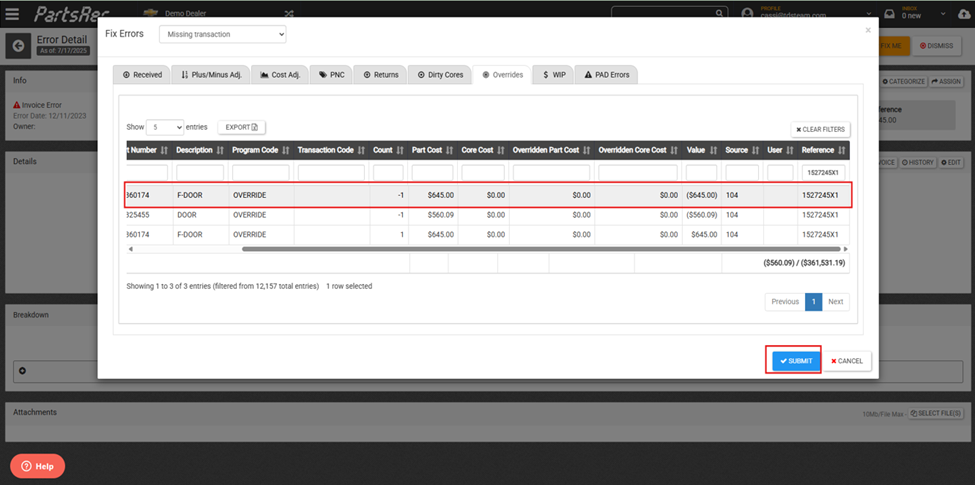Click the History button
The height and width of the screenshot is (485, 975).
918,162
